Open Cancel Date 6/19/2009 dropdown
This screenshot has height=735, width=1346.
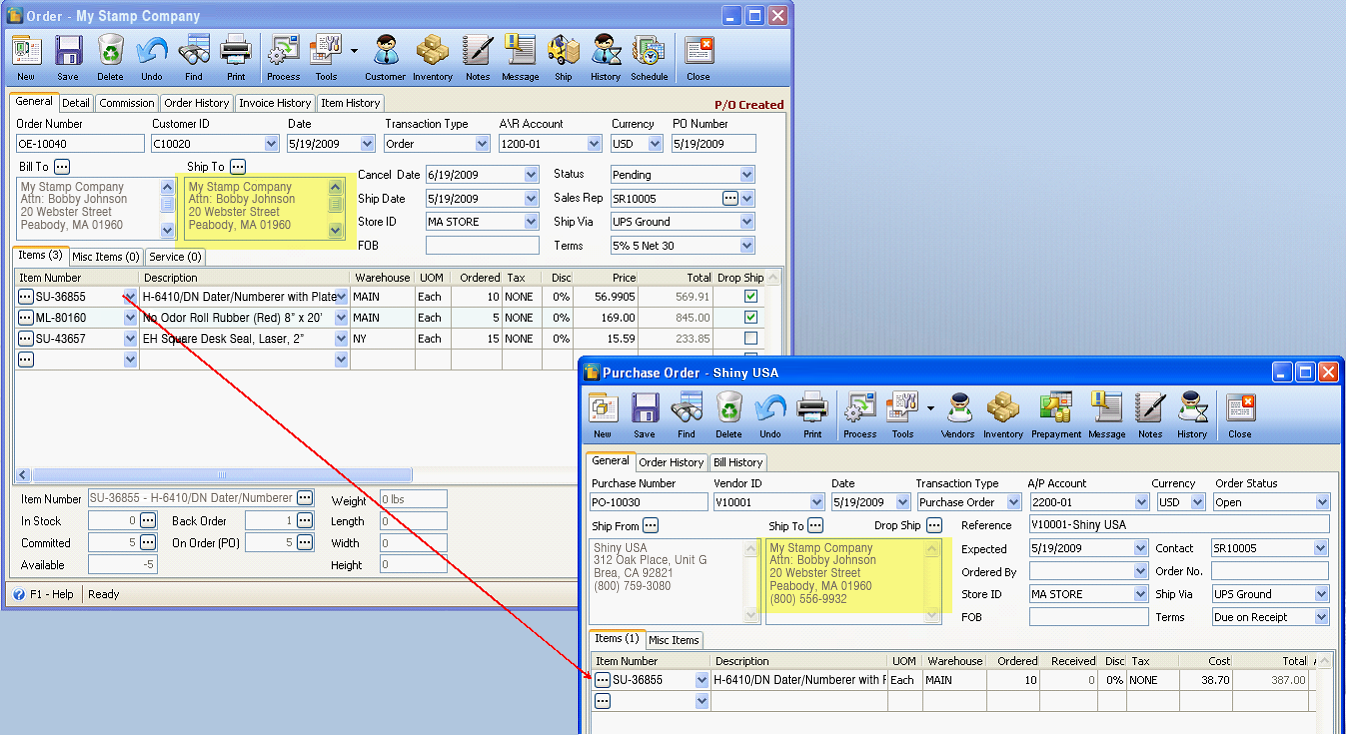coord(531,175)
